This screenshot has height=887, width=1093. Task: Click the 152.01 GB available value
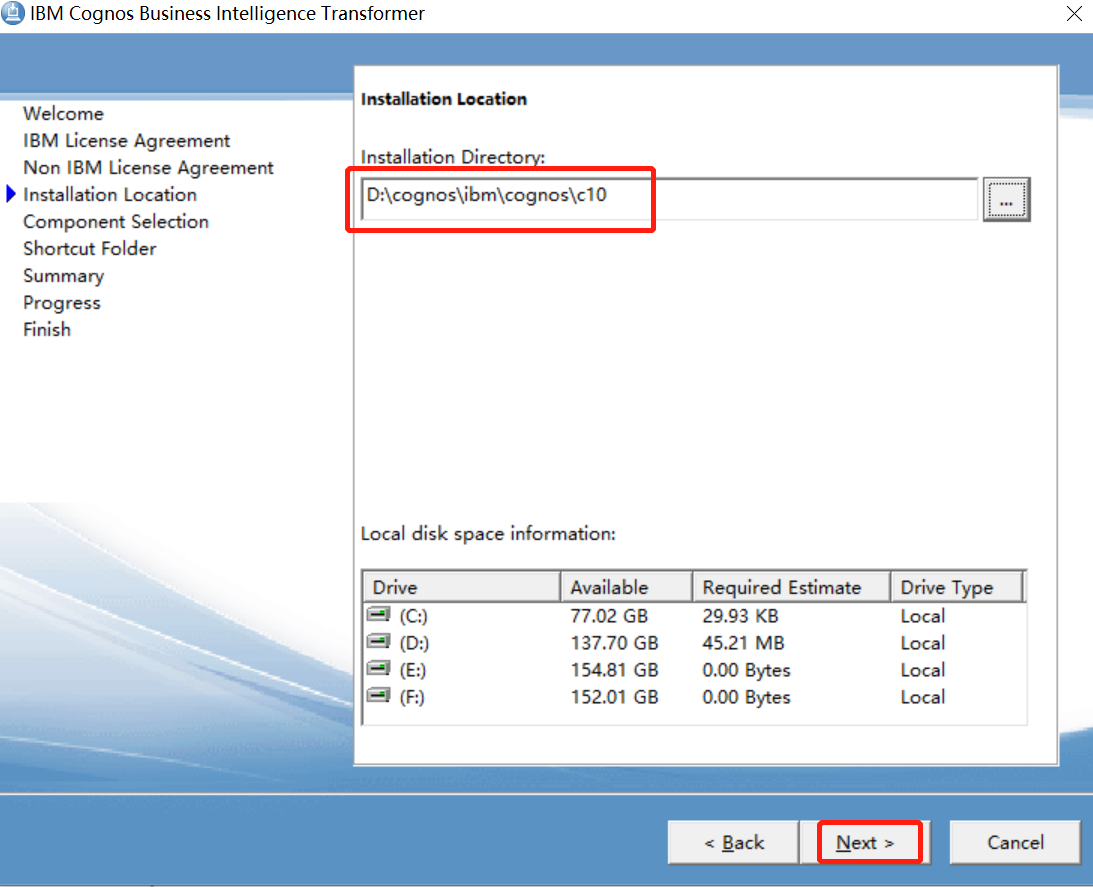click(614, 697)
